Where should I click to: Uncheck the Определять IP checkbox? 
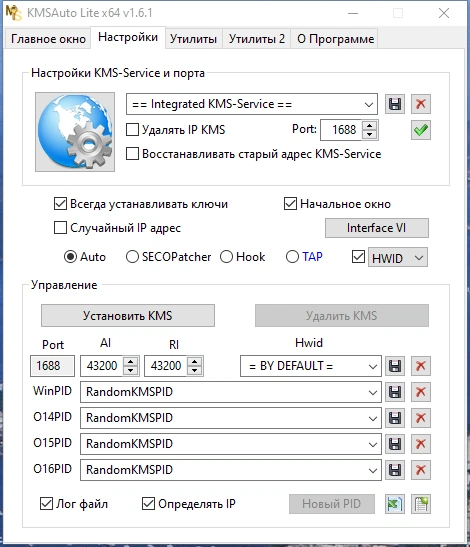point(148,504)
